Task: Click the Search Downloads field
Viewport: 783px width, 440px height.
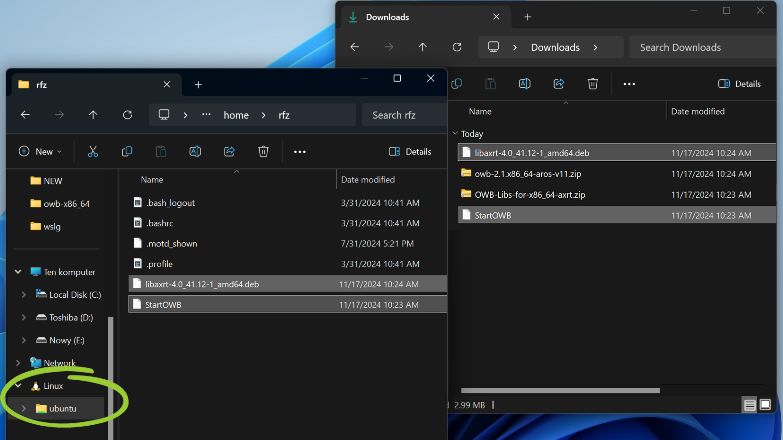Action: point(703,47)
